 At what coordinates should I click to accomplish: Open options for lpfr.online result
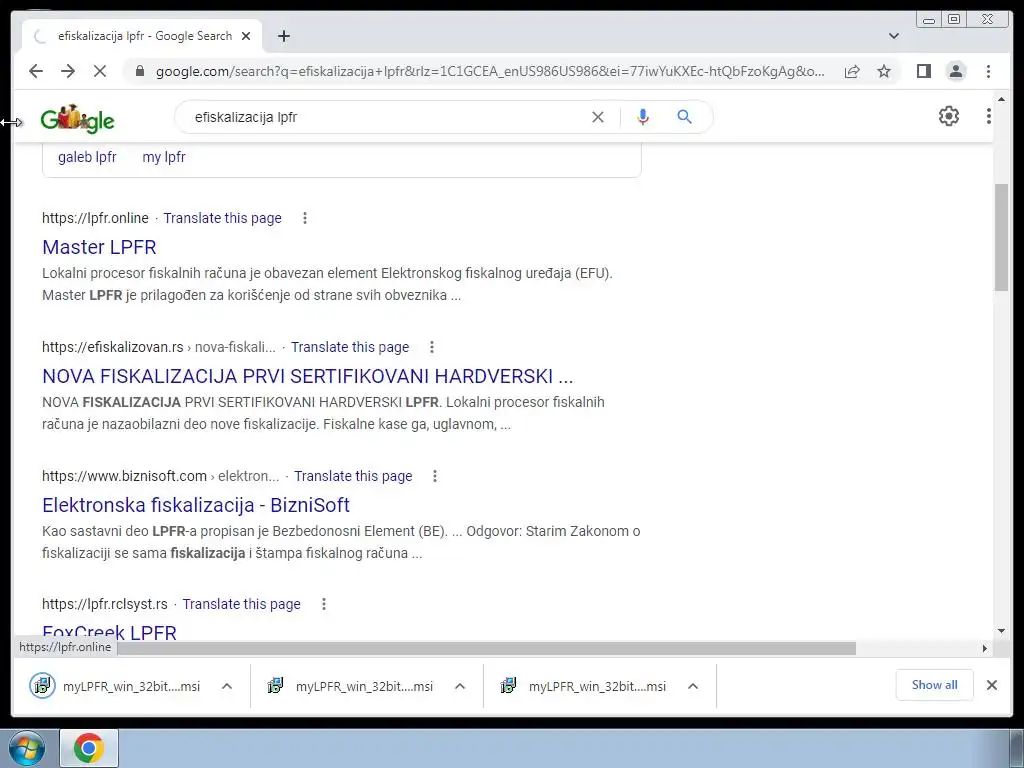coord(304,218)
